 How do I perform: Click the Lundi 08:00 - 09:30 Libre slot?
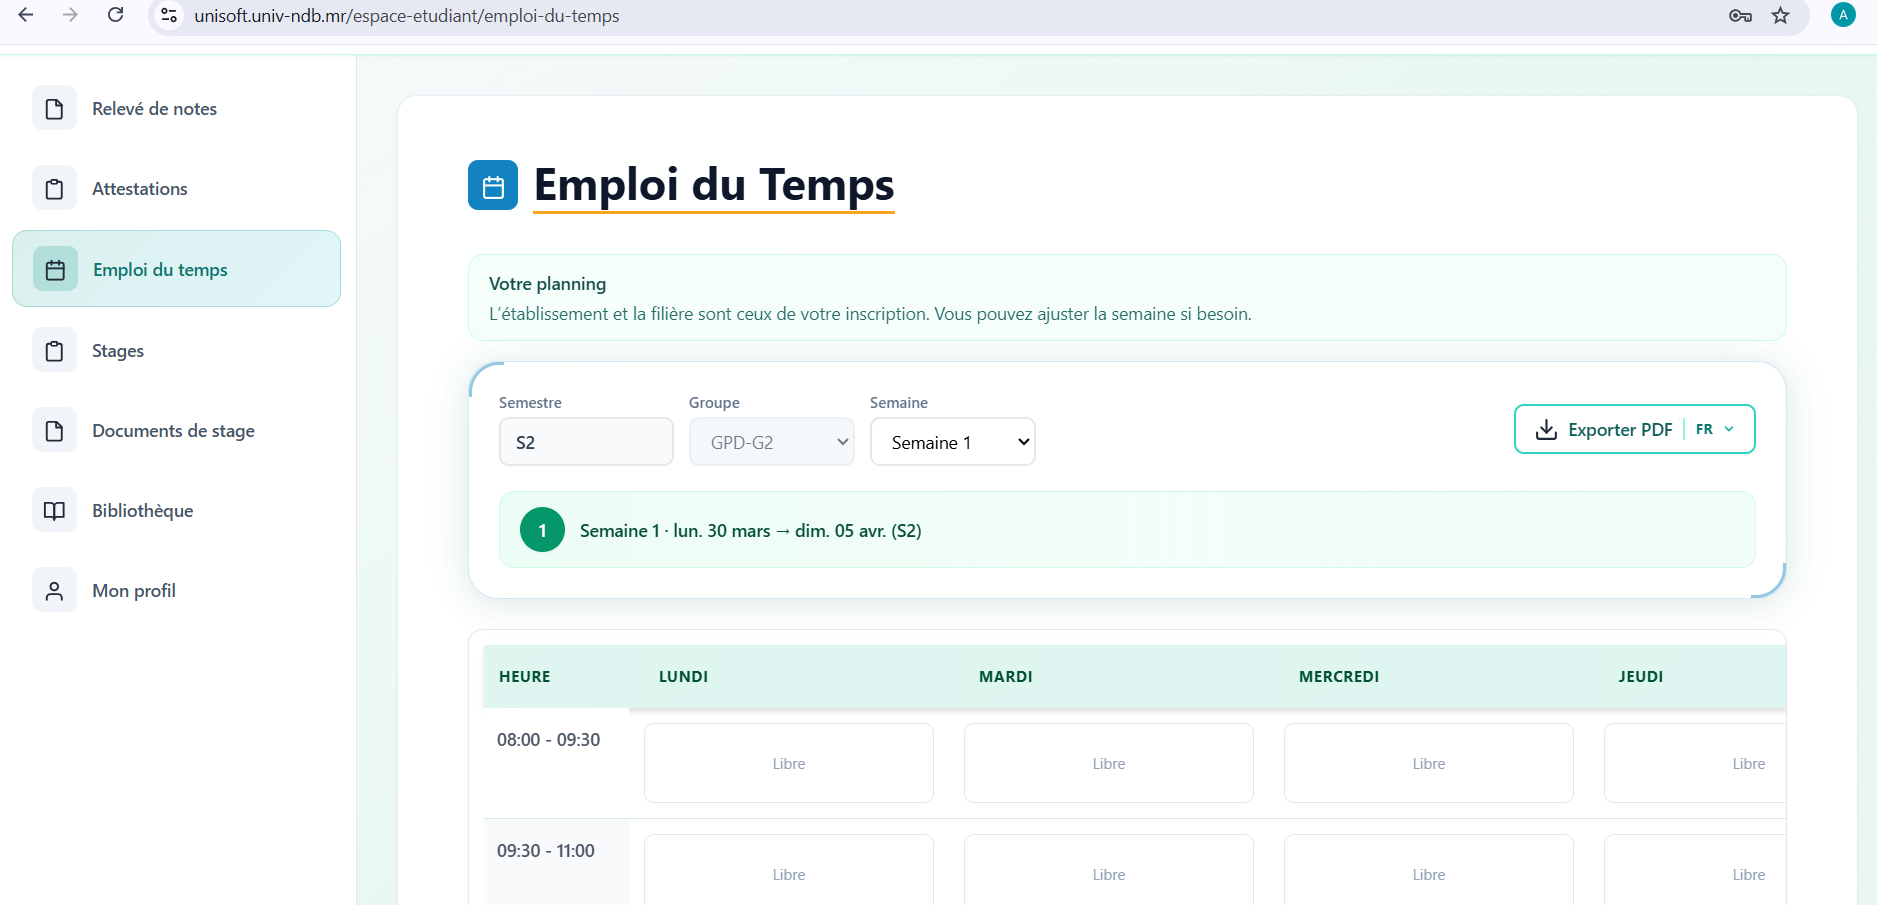tap(789, 763)
